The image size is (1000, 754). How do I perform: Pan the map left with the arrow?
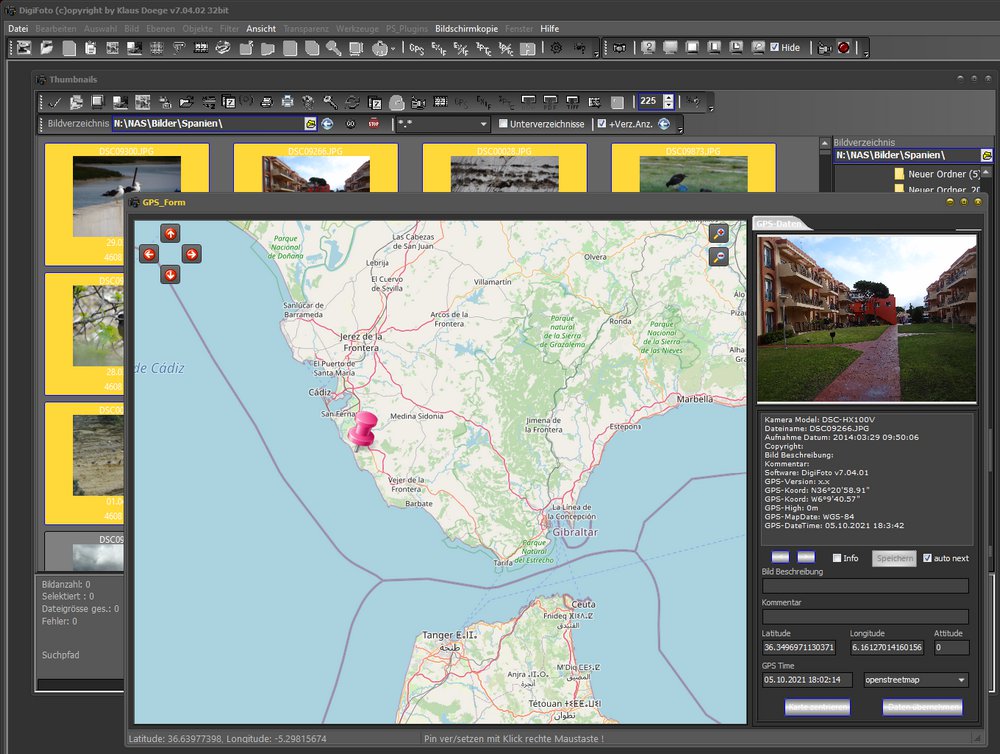(x=149, y=254)
